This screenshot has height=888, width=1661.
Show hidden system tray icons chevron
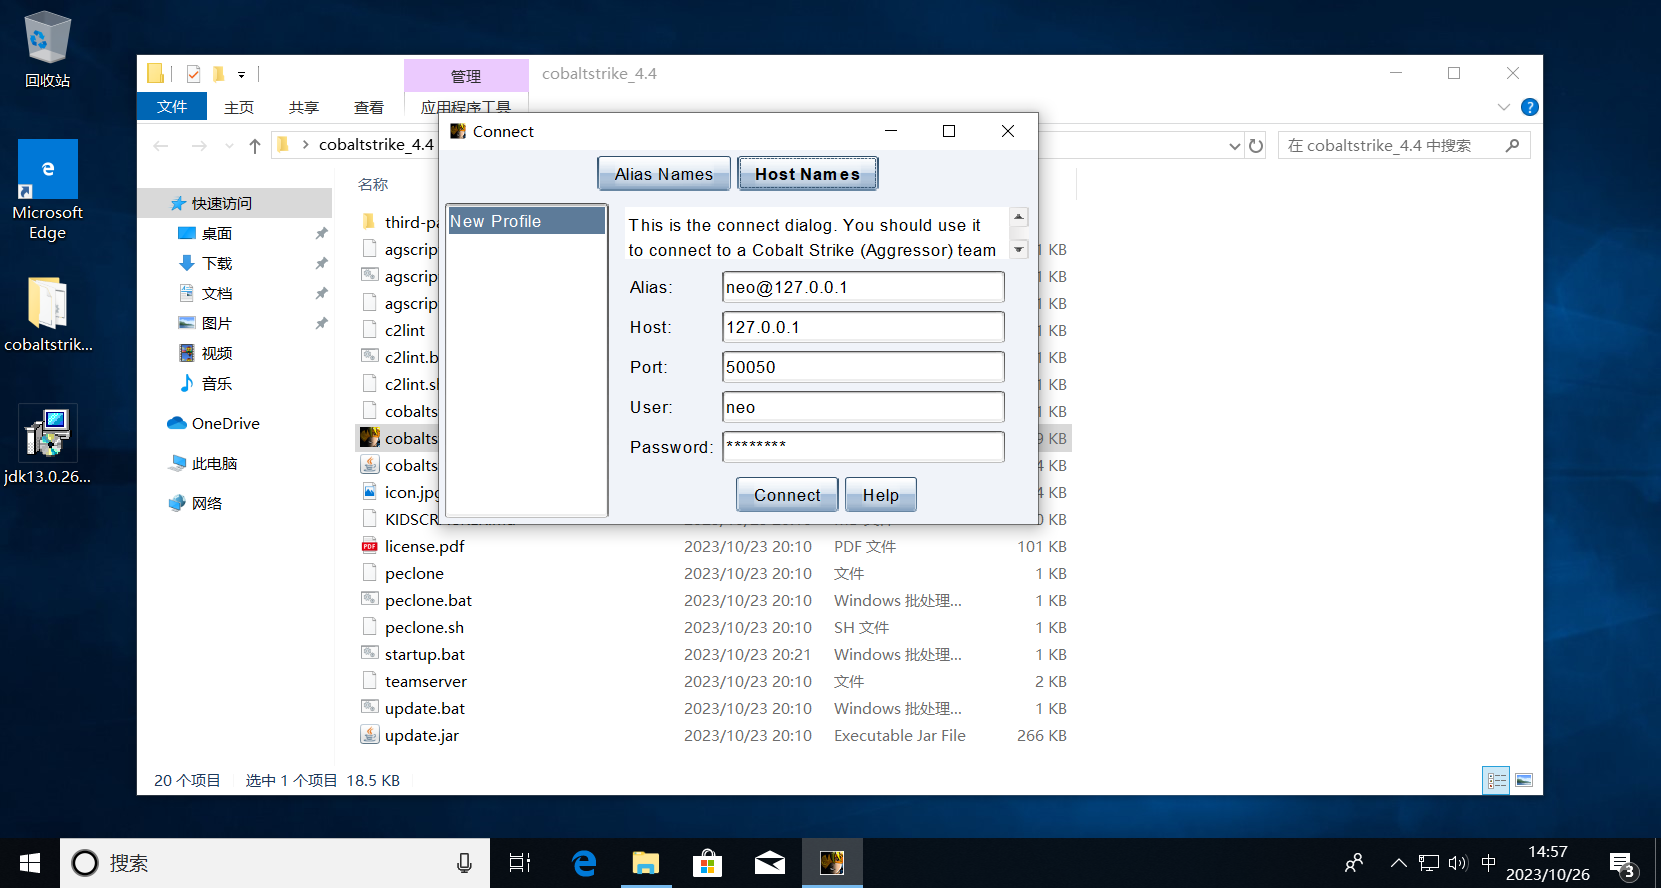coord(1398,863)
